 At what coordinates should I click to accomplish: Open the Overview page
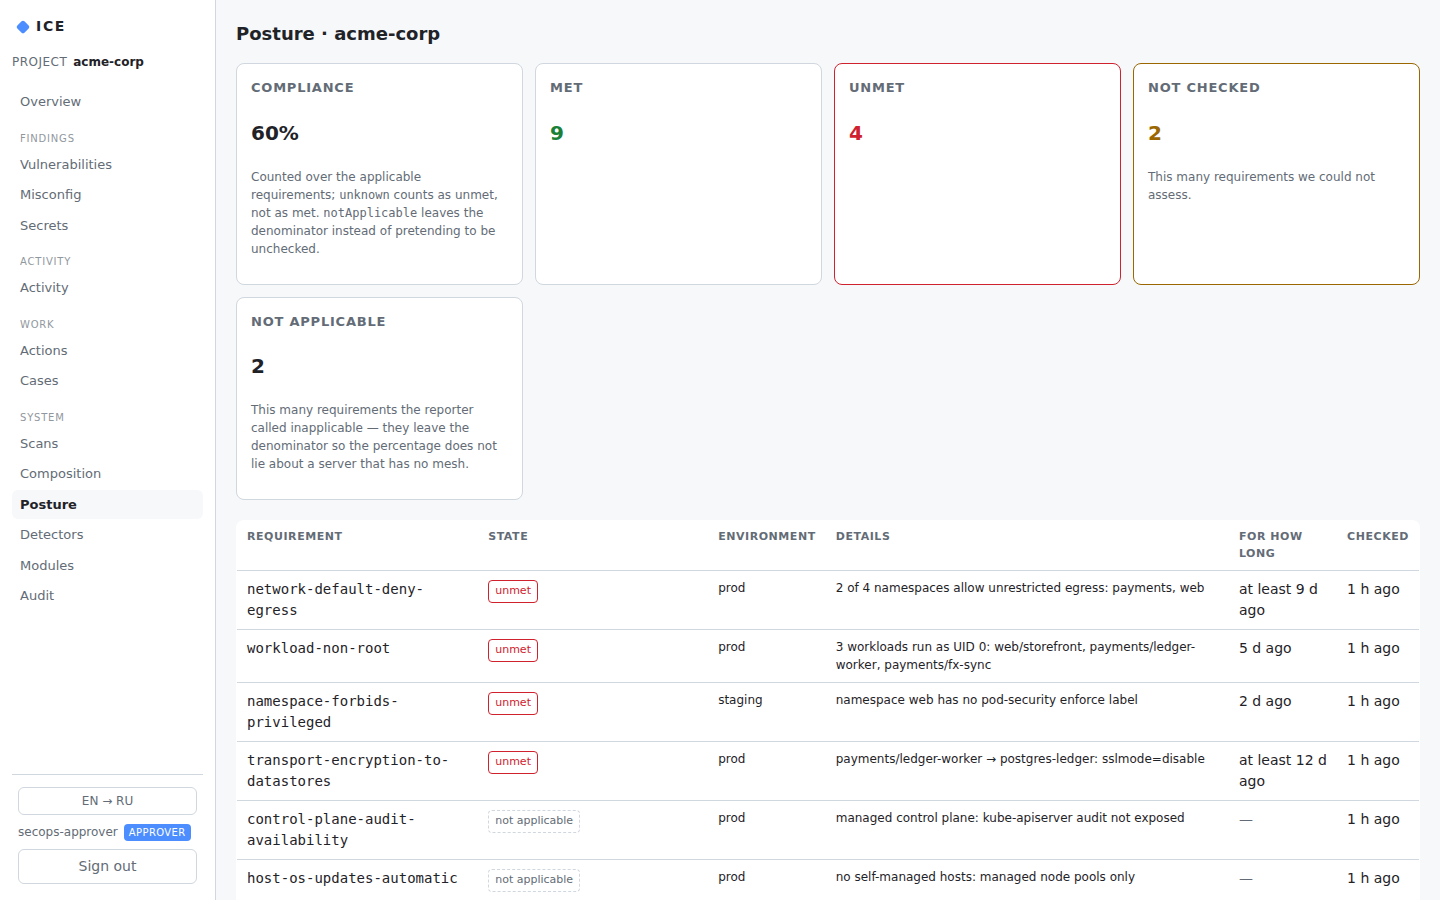pyautogui.click(x=107, y=102)
